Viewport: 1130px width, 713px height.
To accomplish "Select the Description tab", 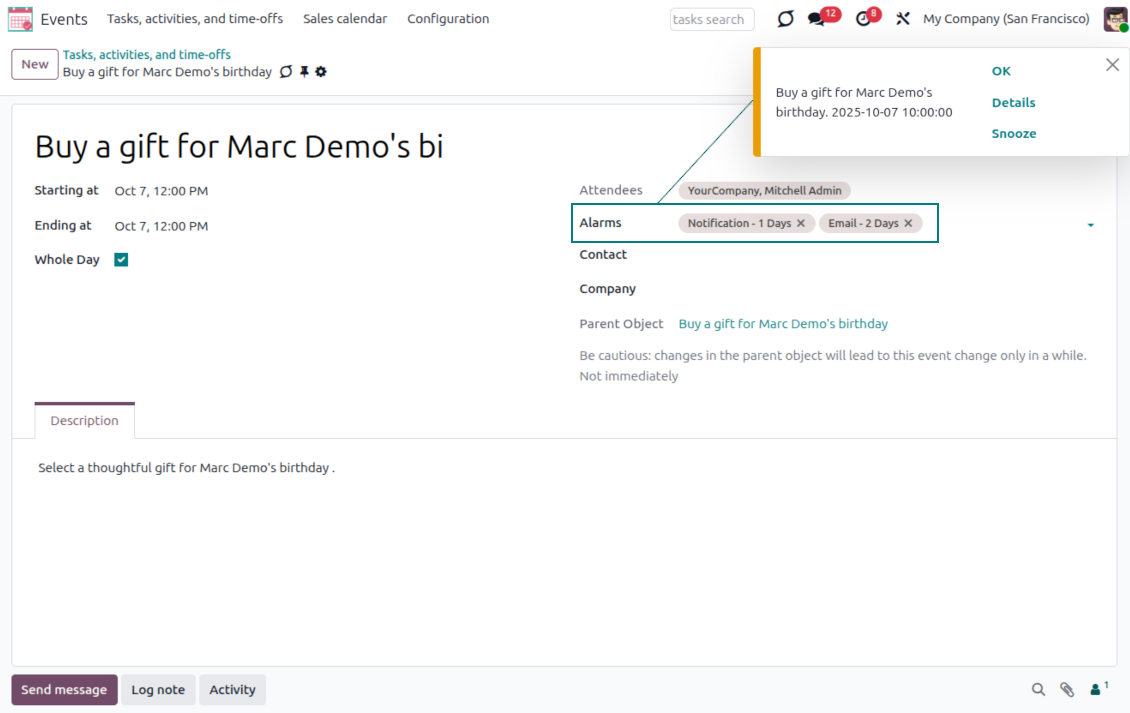I will click(x=85, y=421).
